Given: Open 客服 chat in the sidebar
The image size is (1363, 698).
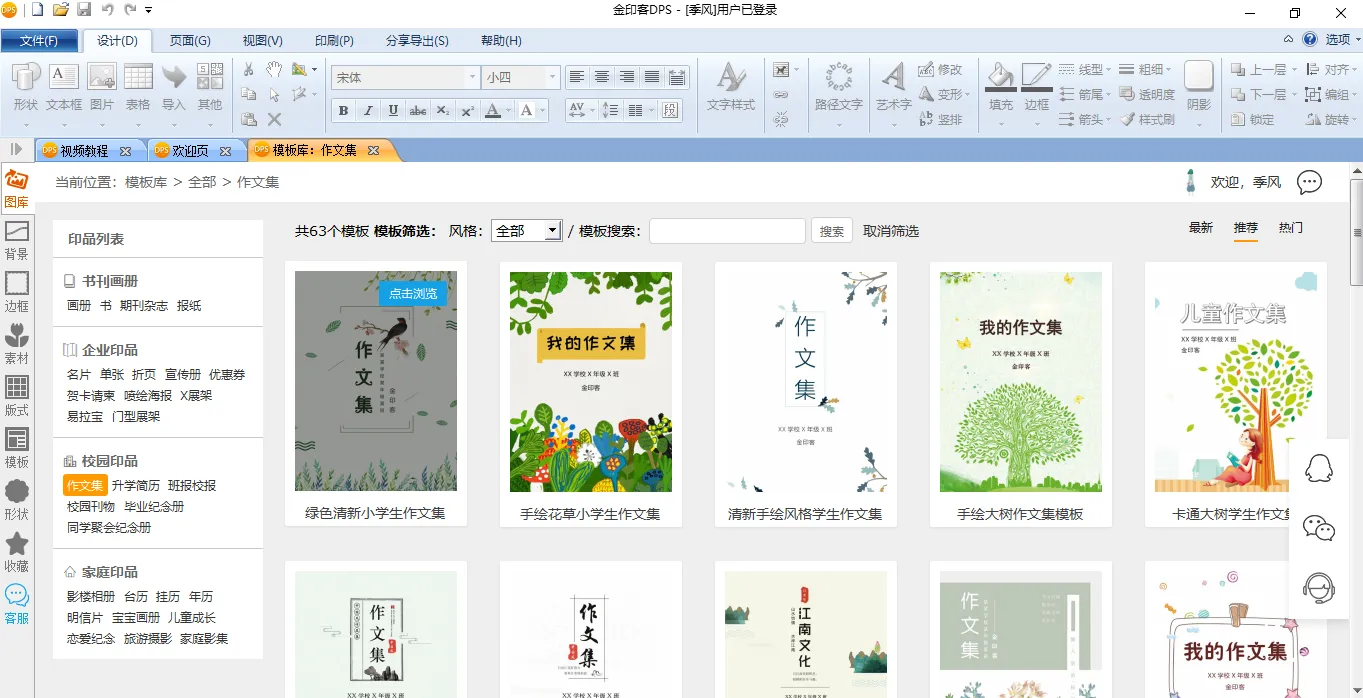Looking at the screenshot, I should [x=17, y=604].
